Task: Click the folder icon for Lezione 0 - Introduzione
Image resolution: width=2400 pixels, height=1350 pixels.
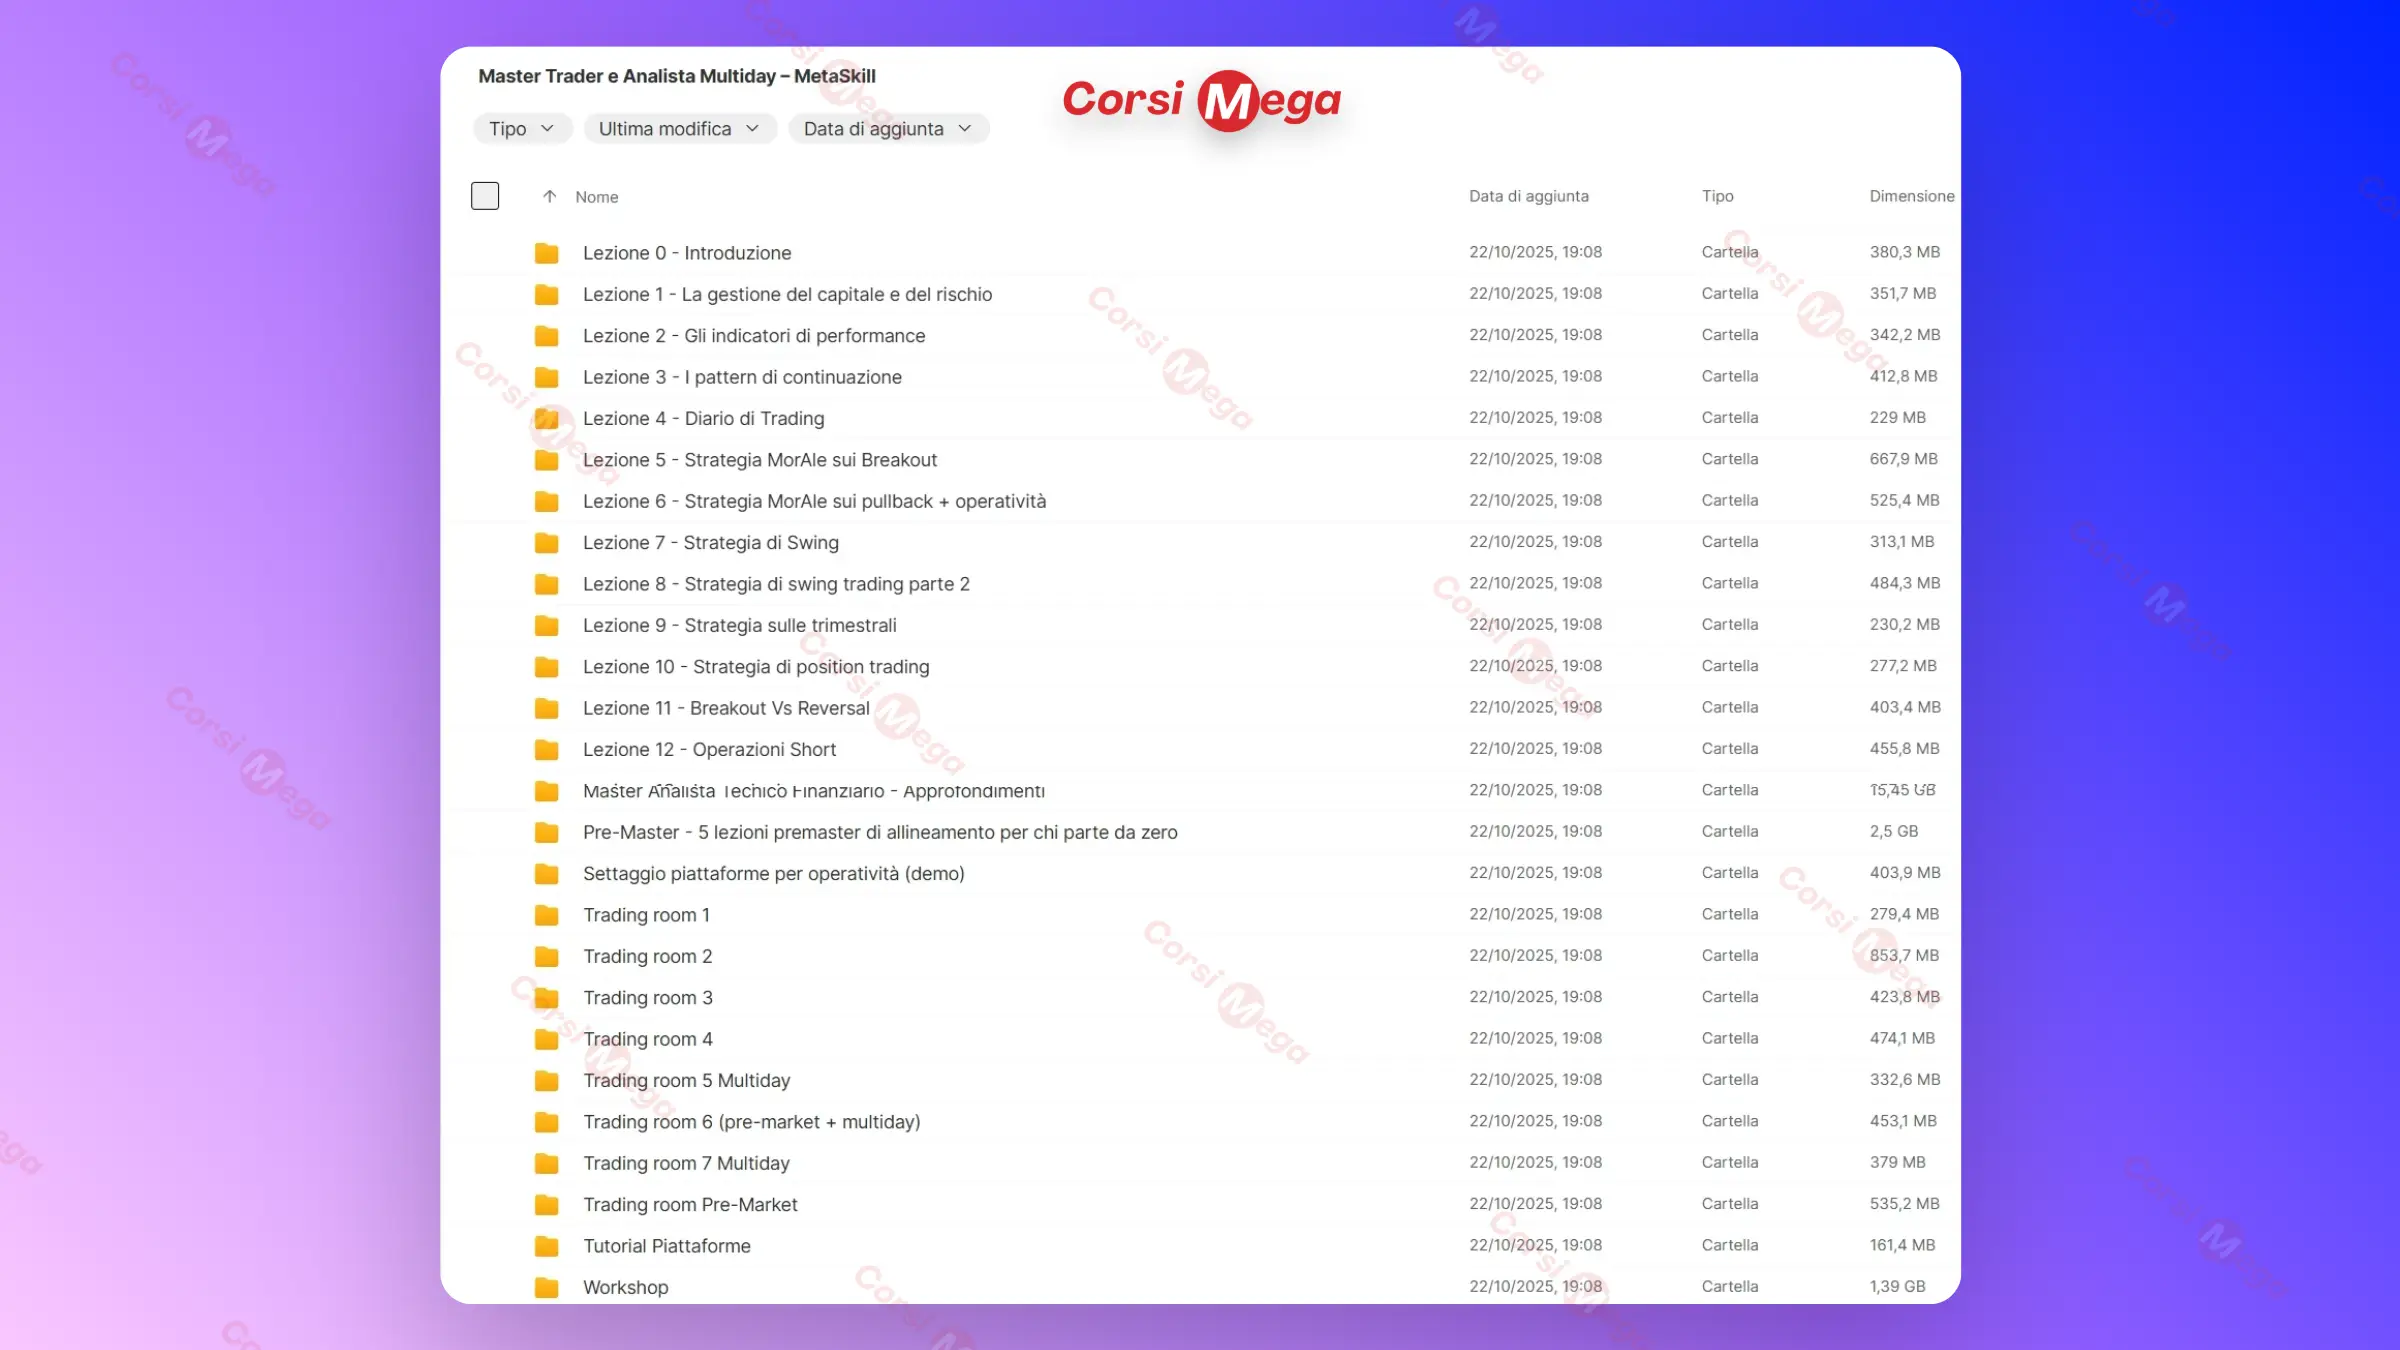Action: click(546, 253)
